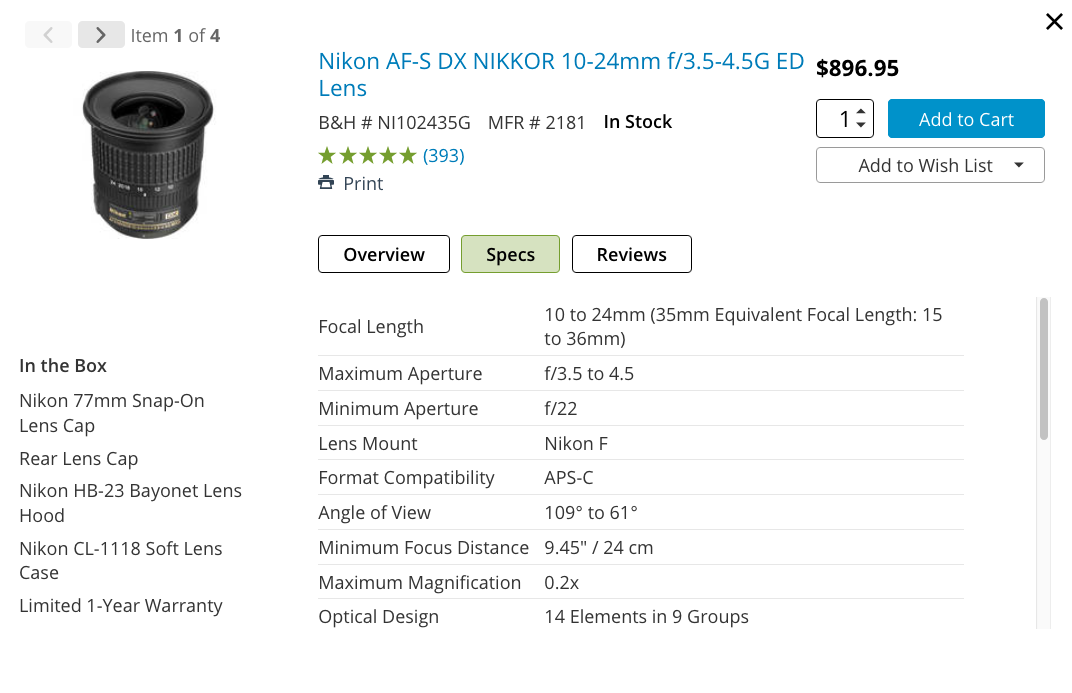Click the specs list vertical scrollbar
Viewport: 1072px width, 693px height.
pos(1043,370)
